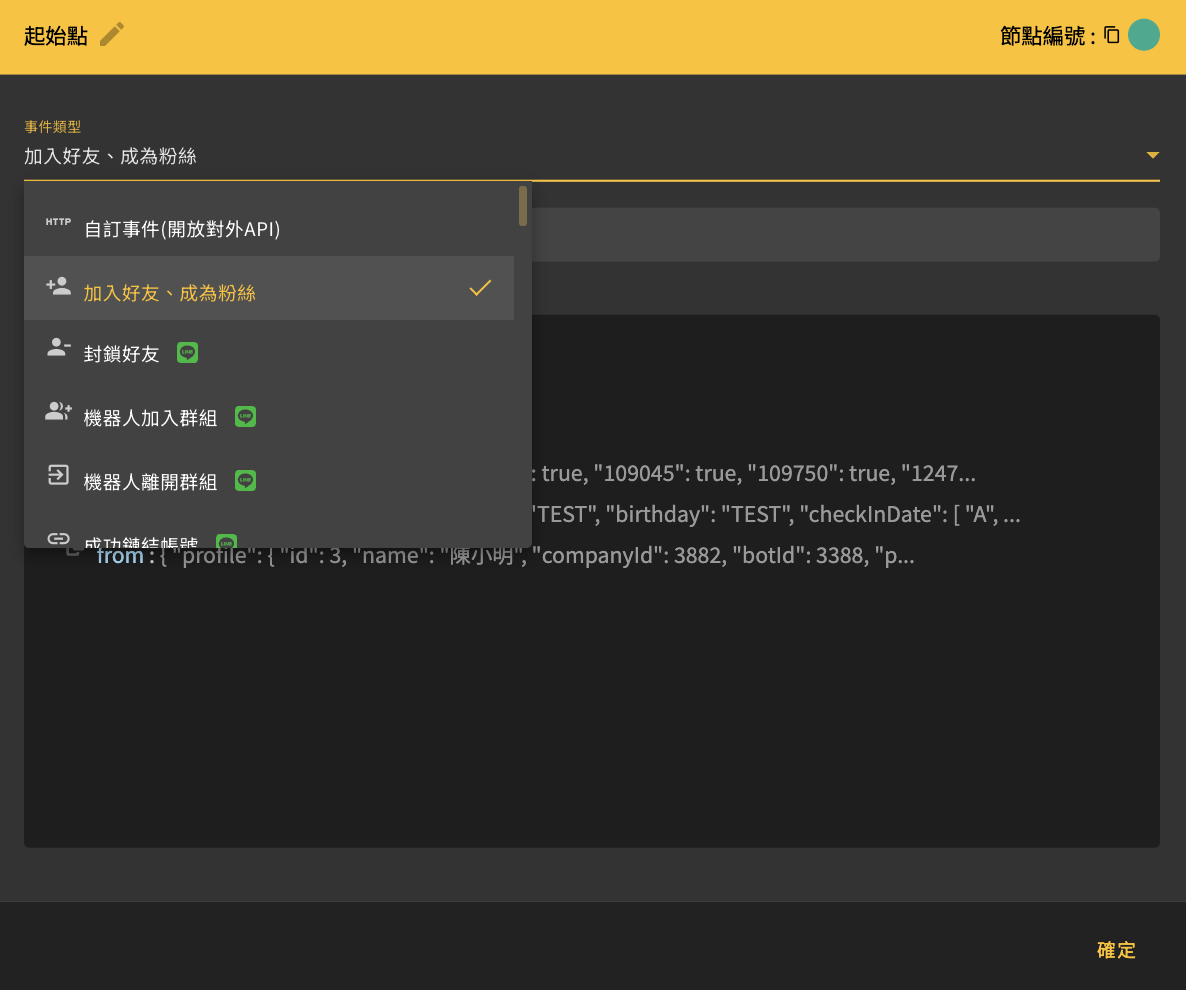Click the exit icon for 機器人離開群組
The image size is (1186, 990).
tap(58, 475)
